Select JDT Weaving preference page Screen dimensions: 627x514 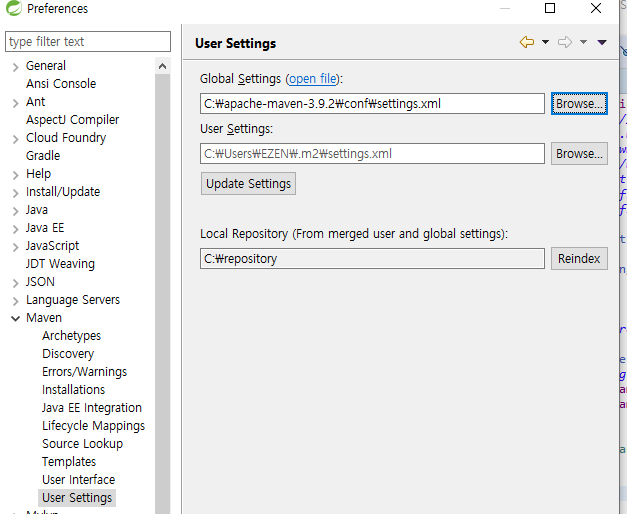[60, 264]
